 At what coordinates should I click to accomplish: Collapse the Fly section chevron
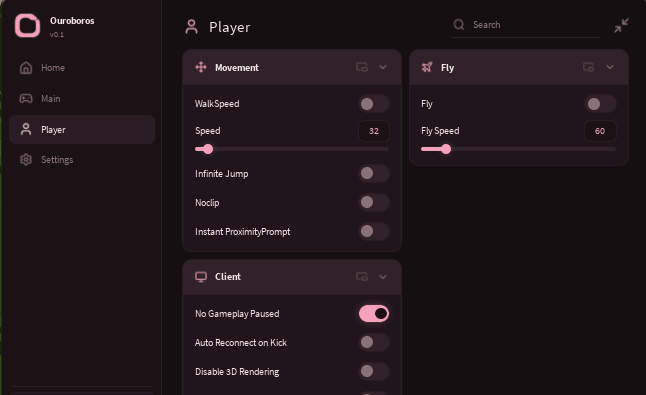[x=610, y=67]
